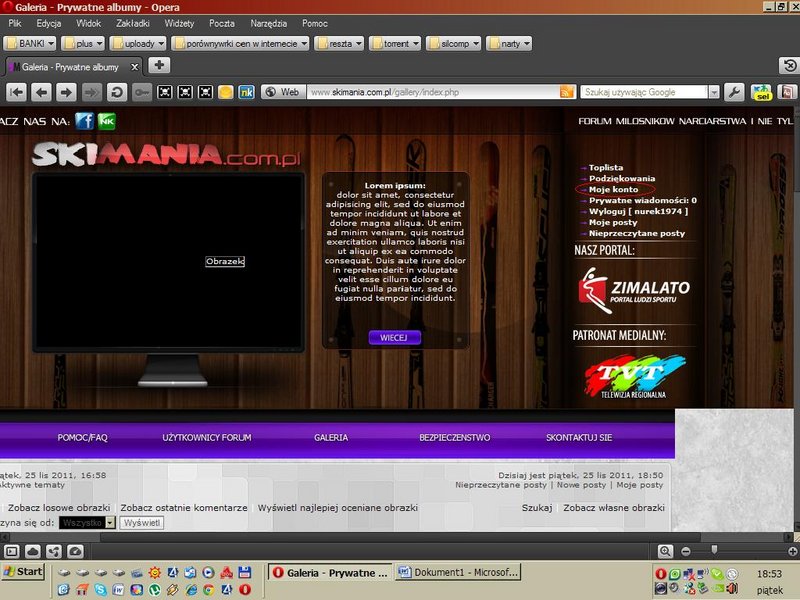
Task: Open Nieprzeczytane posty in the right sidebar
Action: coord(637,233)
